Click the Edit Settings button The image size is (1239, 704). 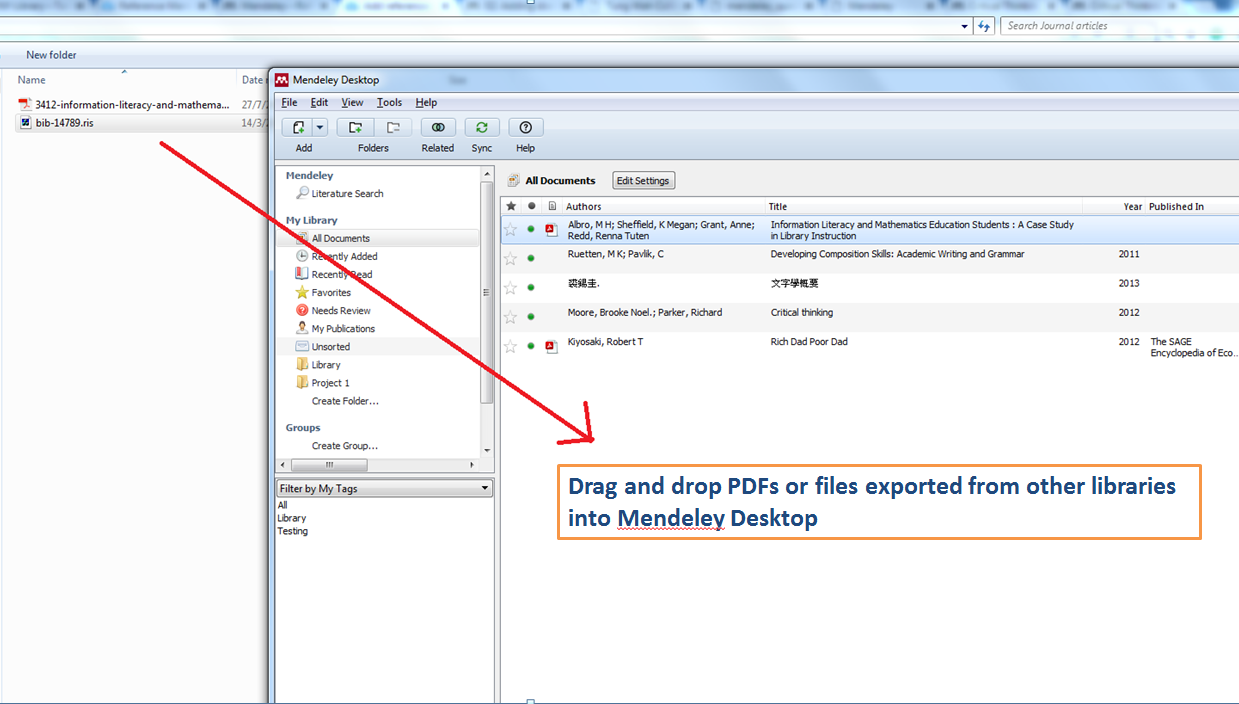[644, 181]
